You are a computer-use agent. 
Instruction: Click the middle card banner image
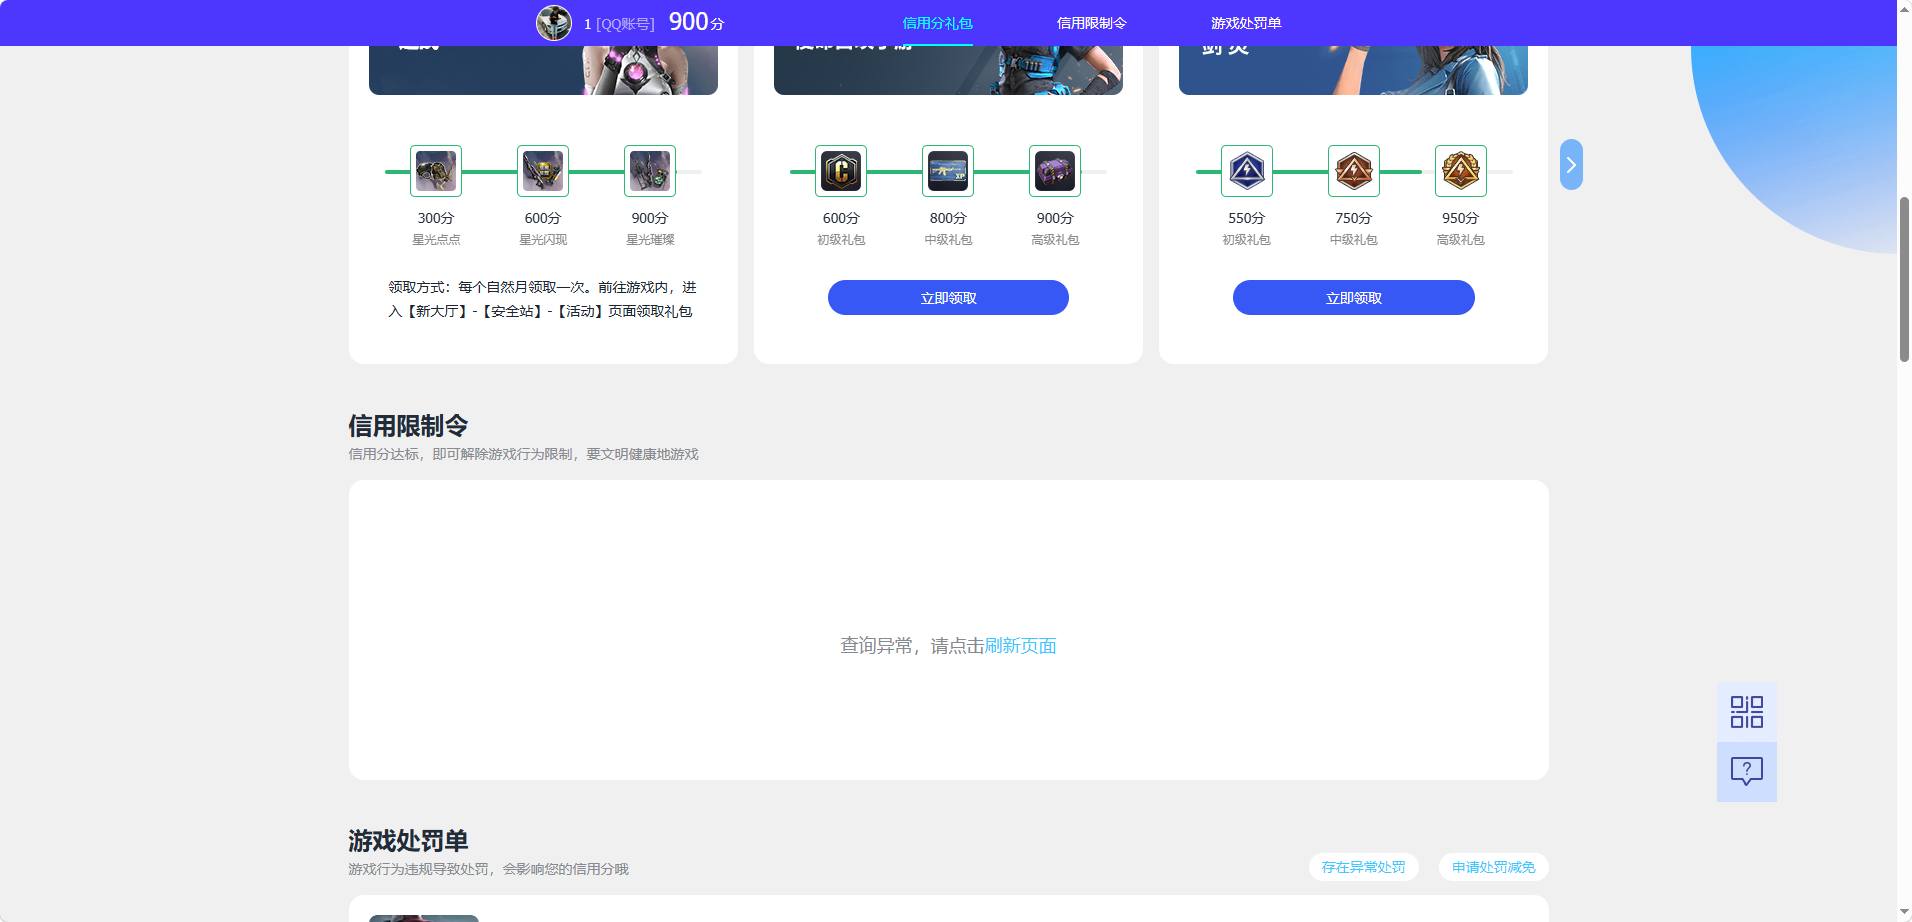pos(948,70)
